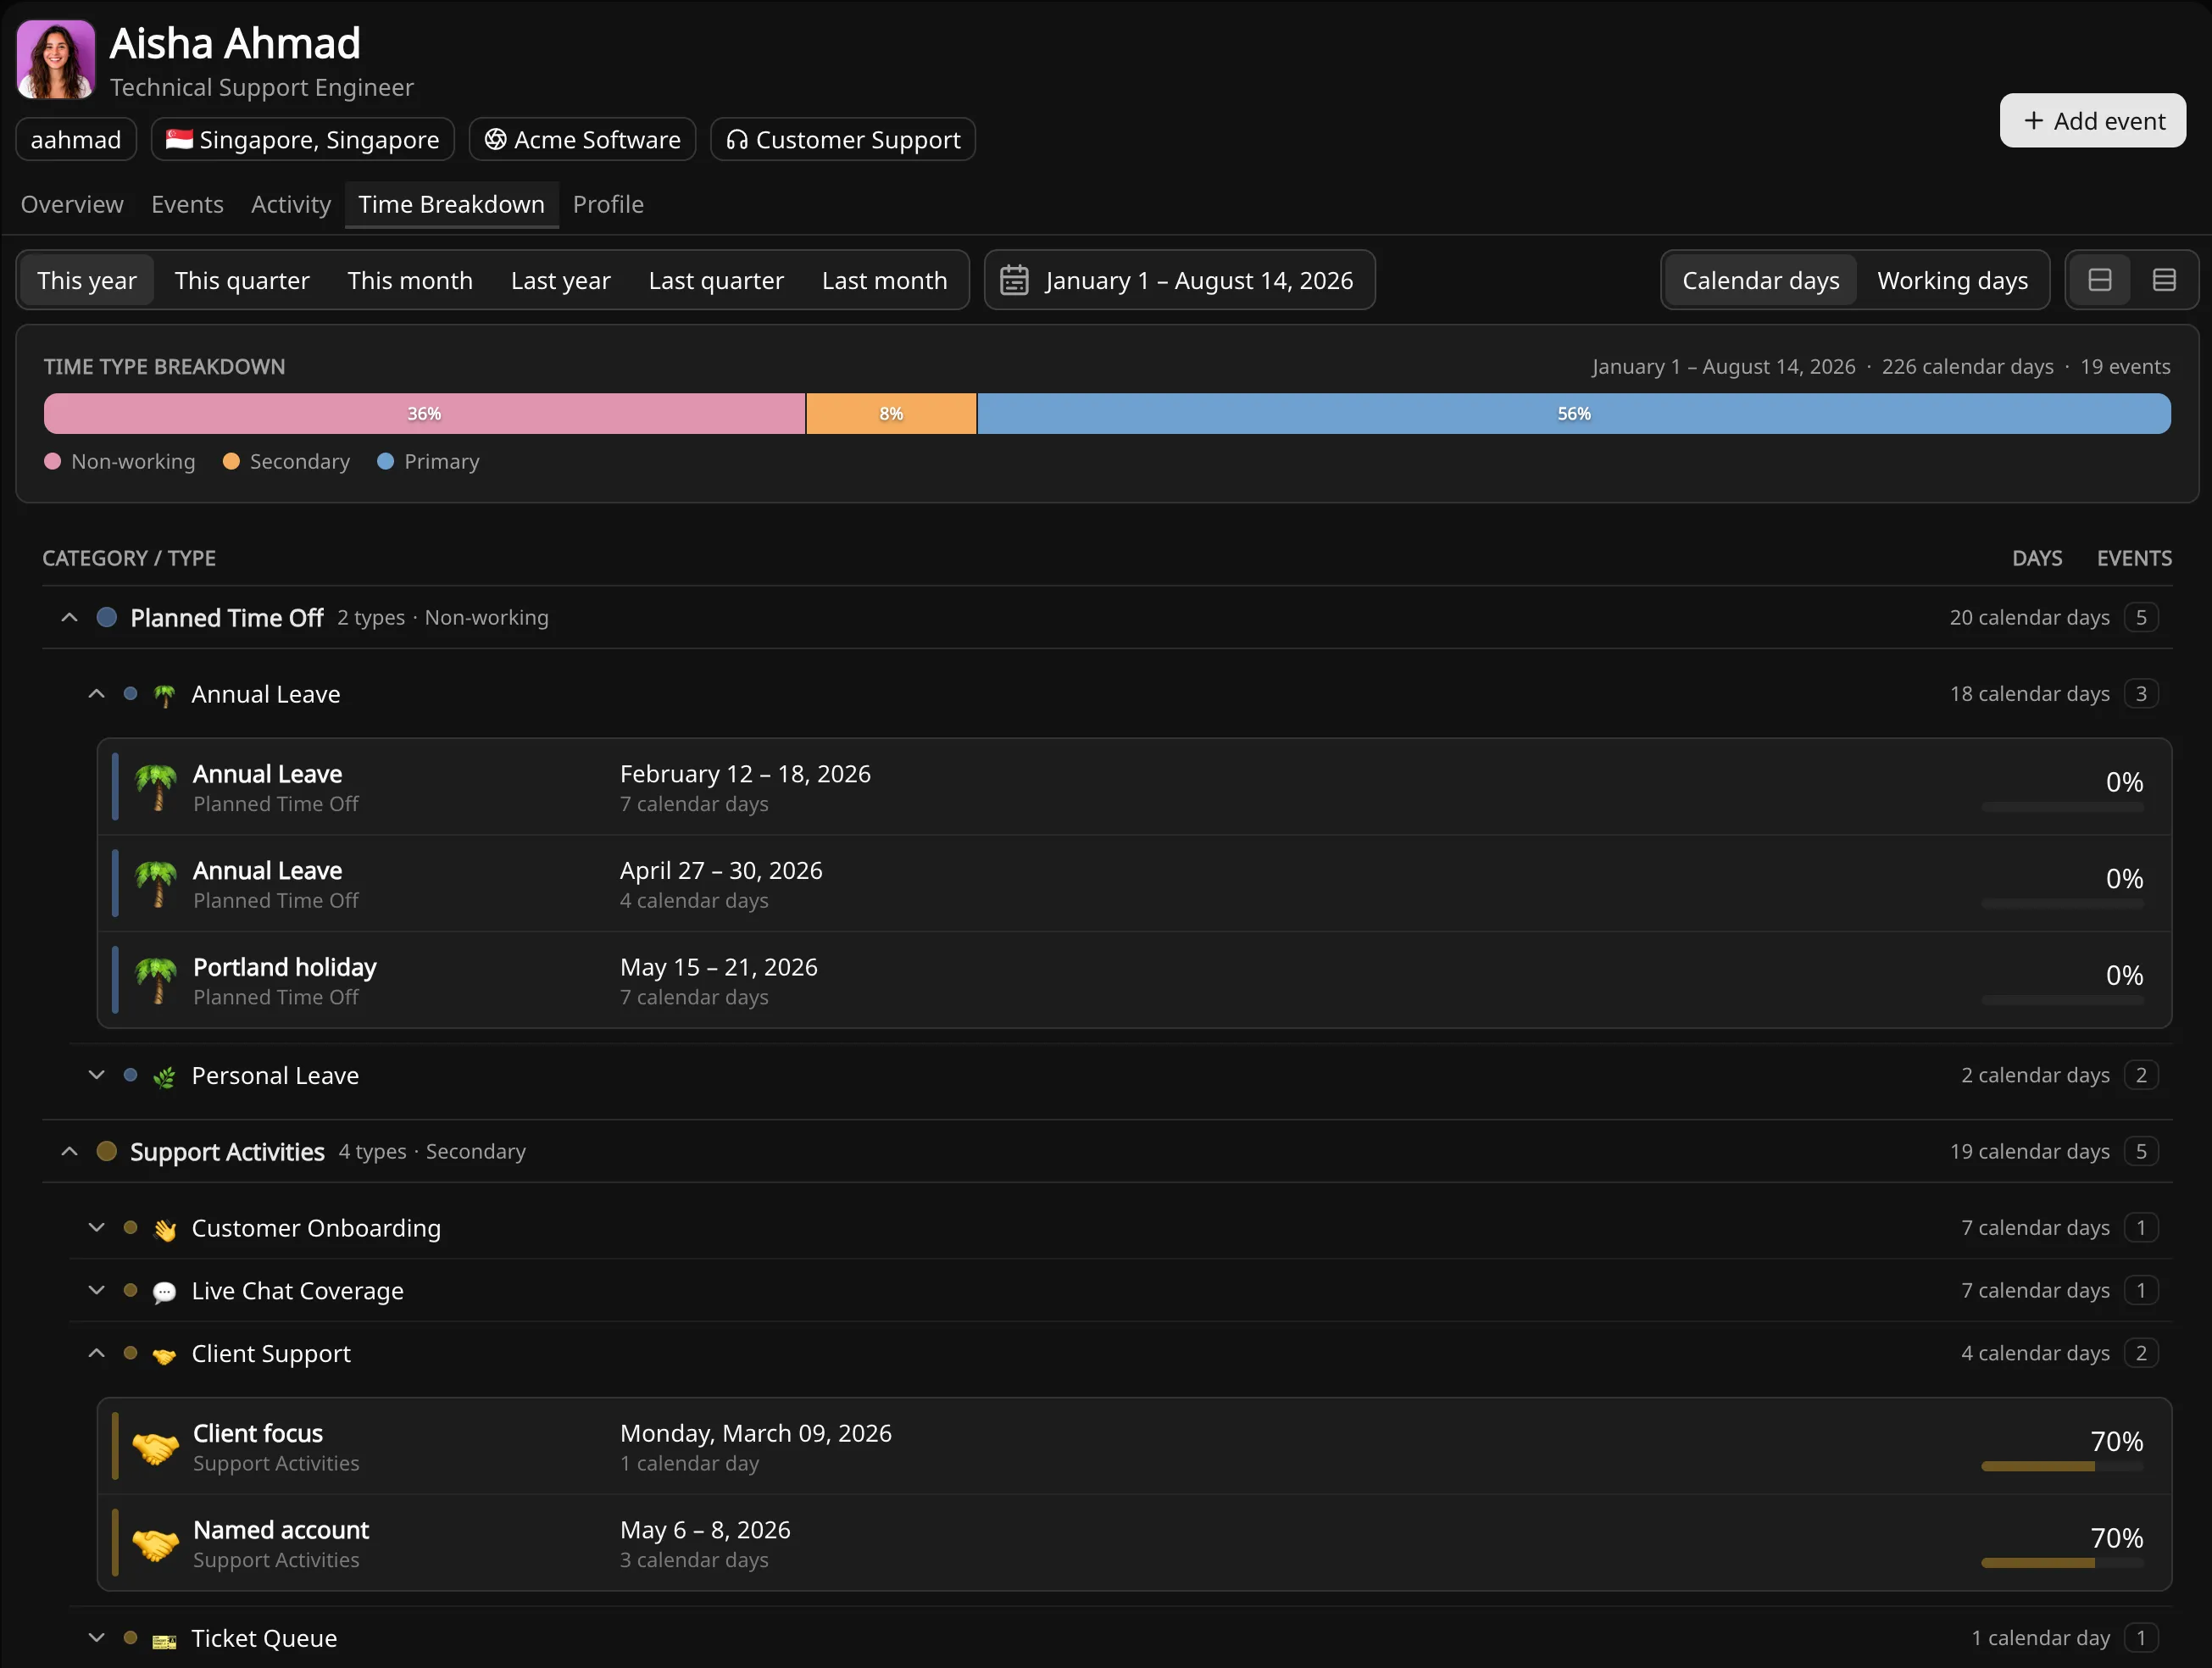The width and height of the screenshot is (2212, 1668).
Task: Open the Events tab
Action: coord(187,204)
